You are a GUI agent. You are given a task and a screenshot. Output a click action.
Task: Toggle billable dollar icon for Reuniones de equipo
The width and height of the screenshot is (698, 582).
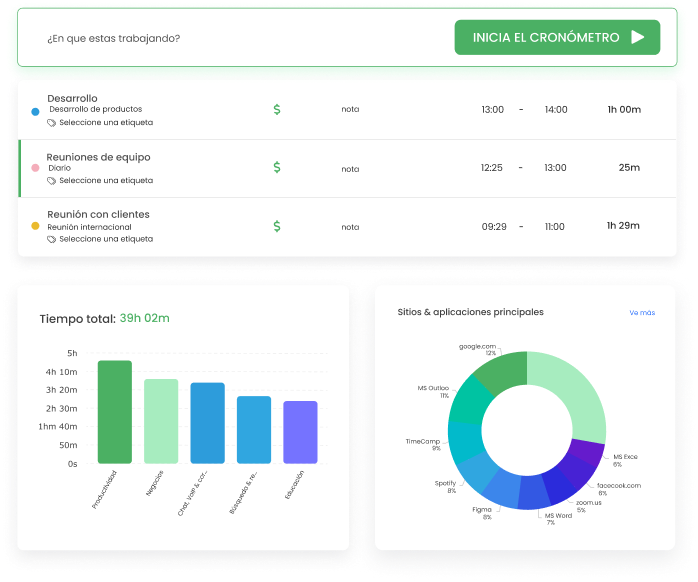tap(277, 168)
